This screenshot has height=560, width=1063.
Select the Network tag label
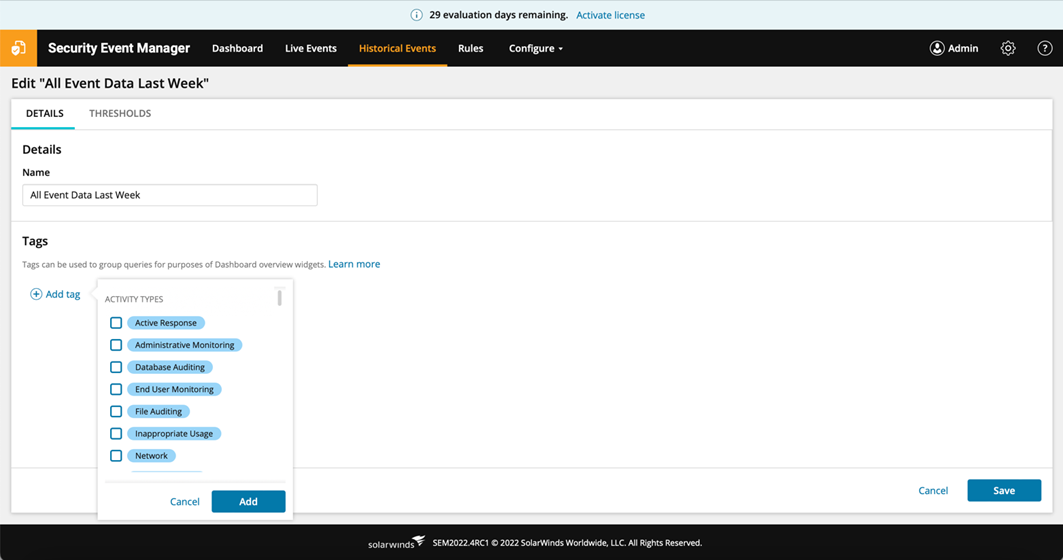click(x=151, y=456)
